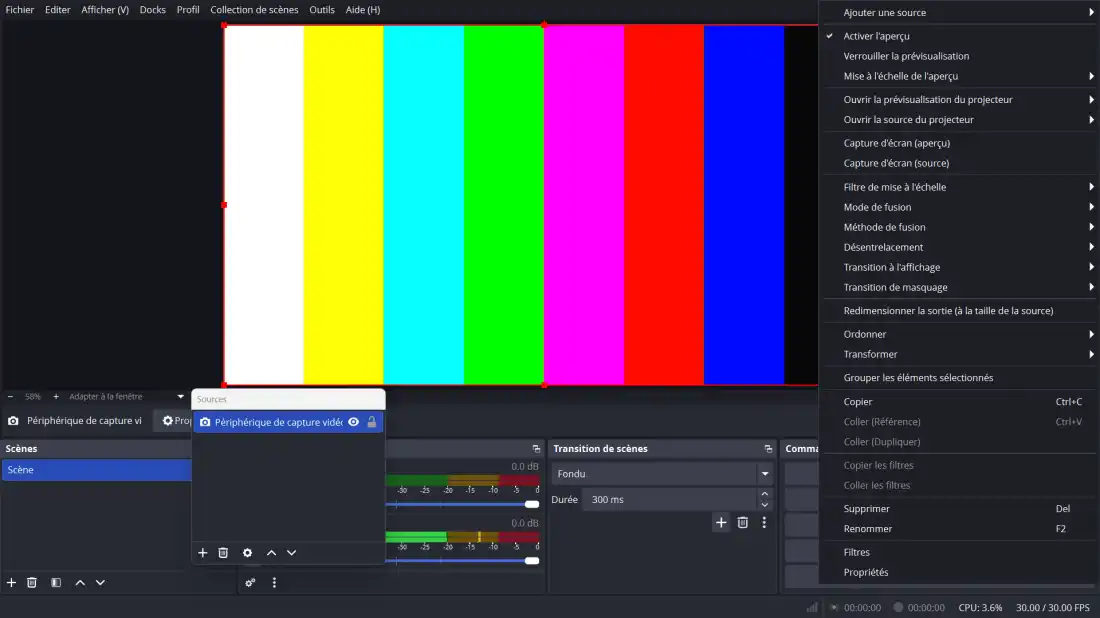
Task: Add a transition with the plus icon
Action: (721, 522)
